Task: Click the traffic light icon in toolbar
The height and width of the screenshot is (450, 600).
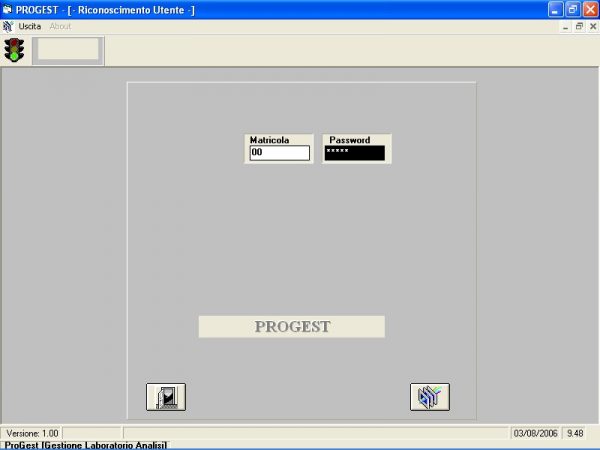Action: pyautogui.click(x=14, y=50)
